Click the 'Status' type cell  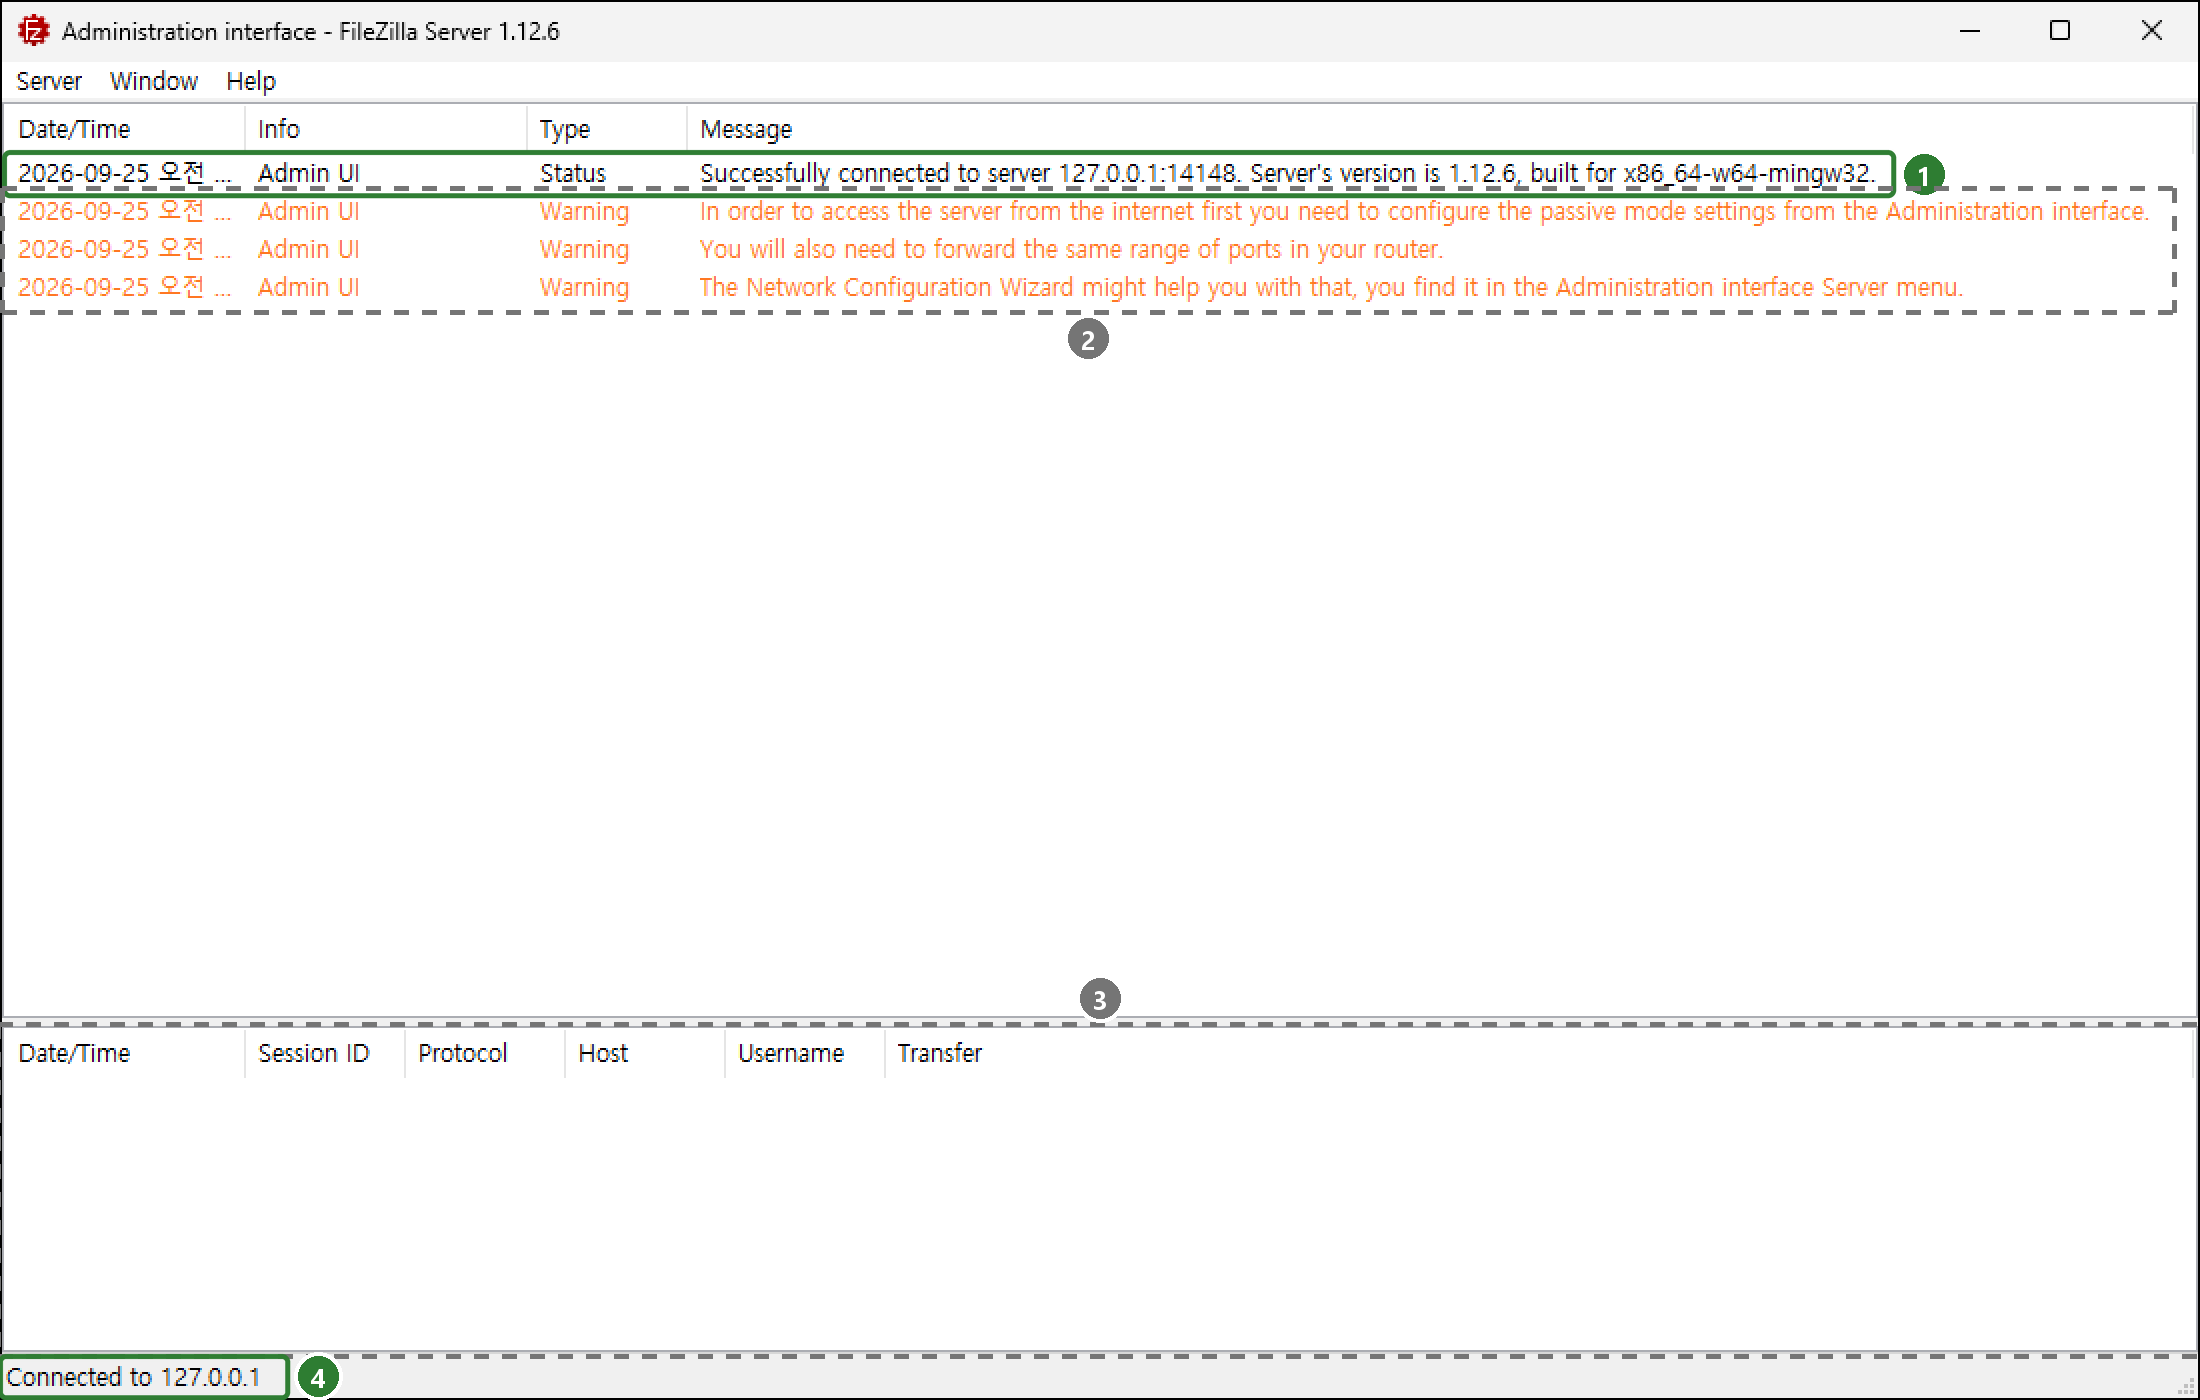(x=573, y=173)
